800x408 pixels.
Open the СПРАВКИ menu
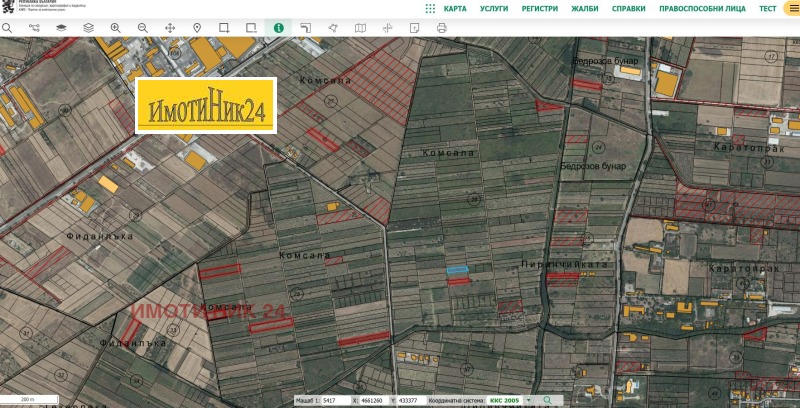629,9
